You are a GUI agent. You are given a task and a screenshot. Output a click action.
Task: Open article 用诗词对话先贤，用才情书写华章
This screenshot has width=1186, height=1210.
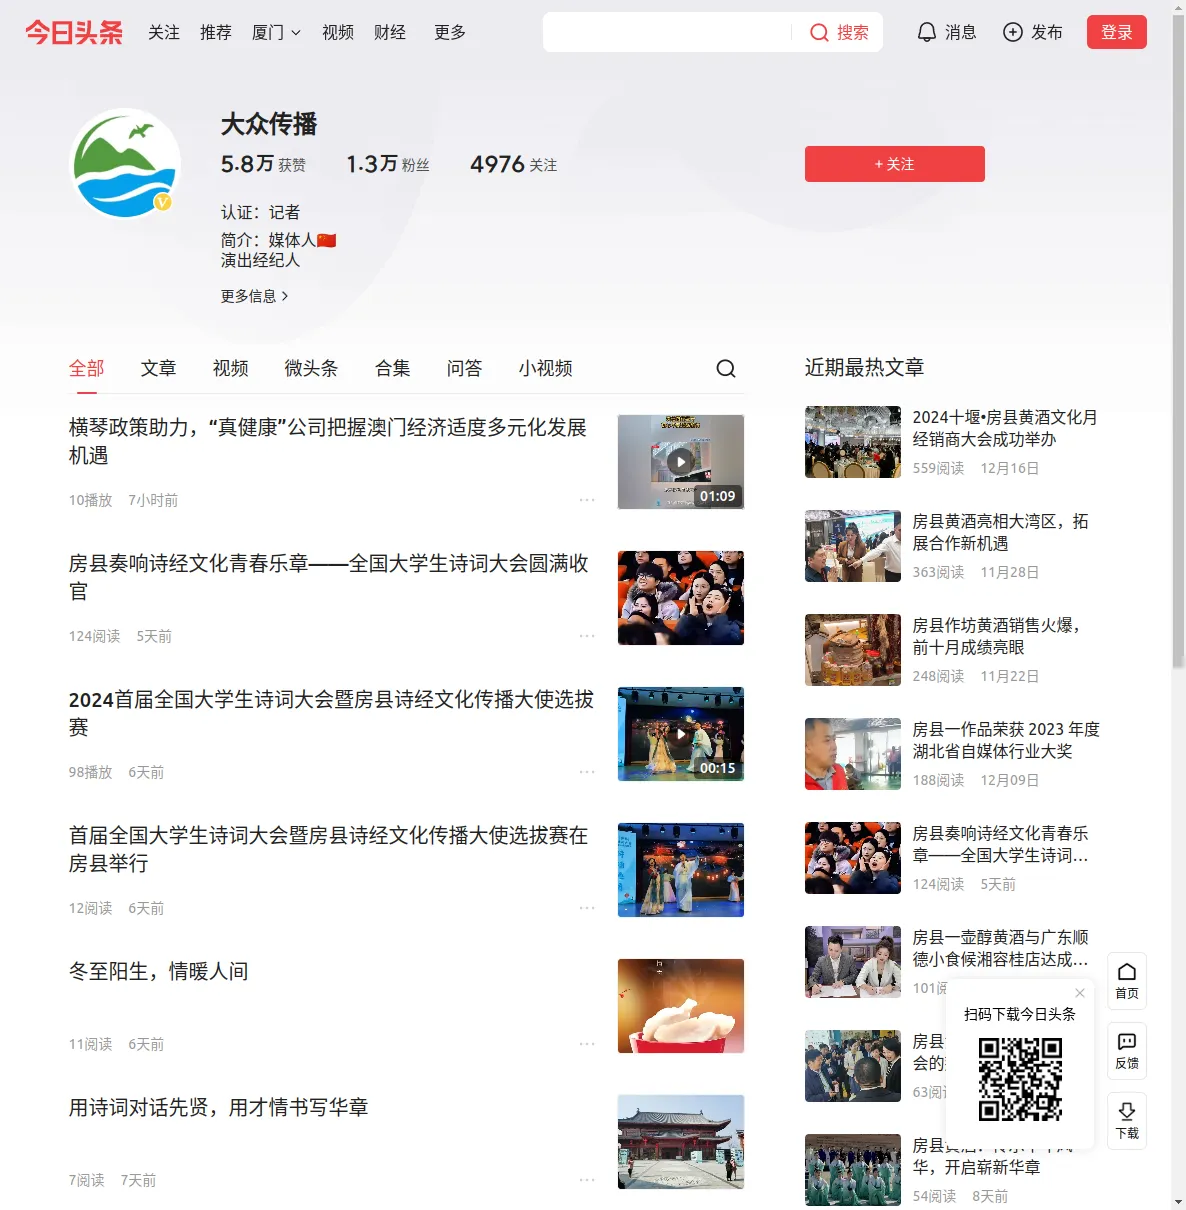(x=219, y=1107)
